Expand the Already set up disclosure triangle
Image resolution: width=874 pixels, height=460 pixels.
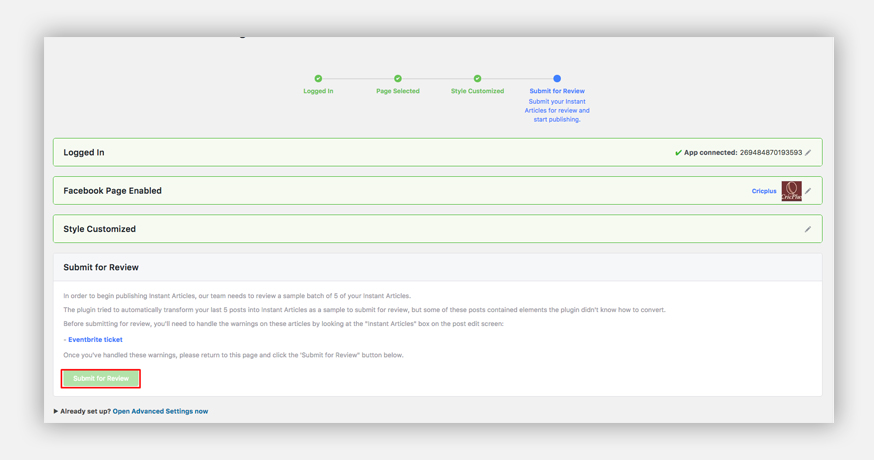56,411
